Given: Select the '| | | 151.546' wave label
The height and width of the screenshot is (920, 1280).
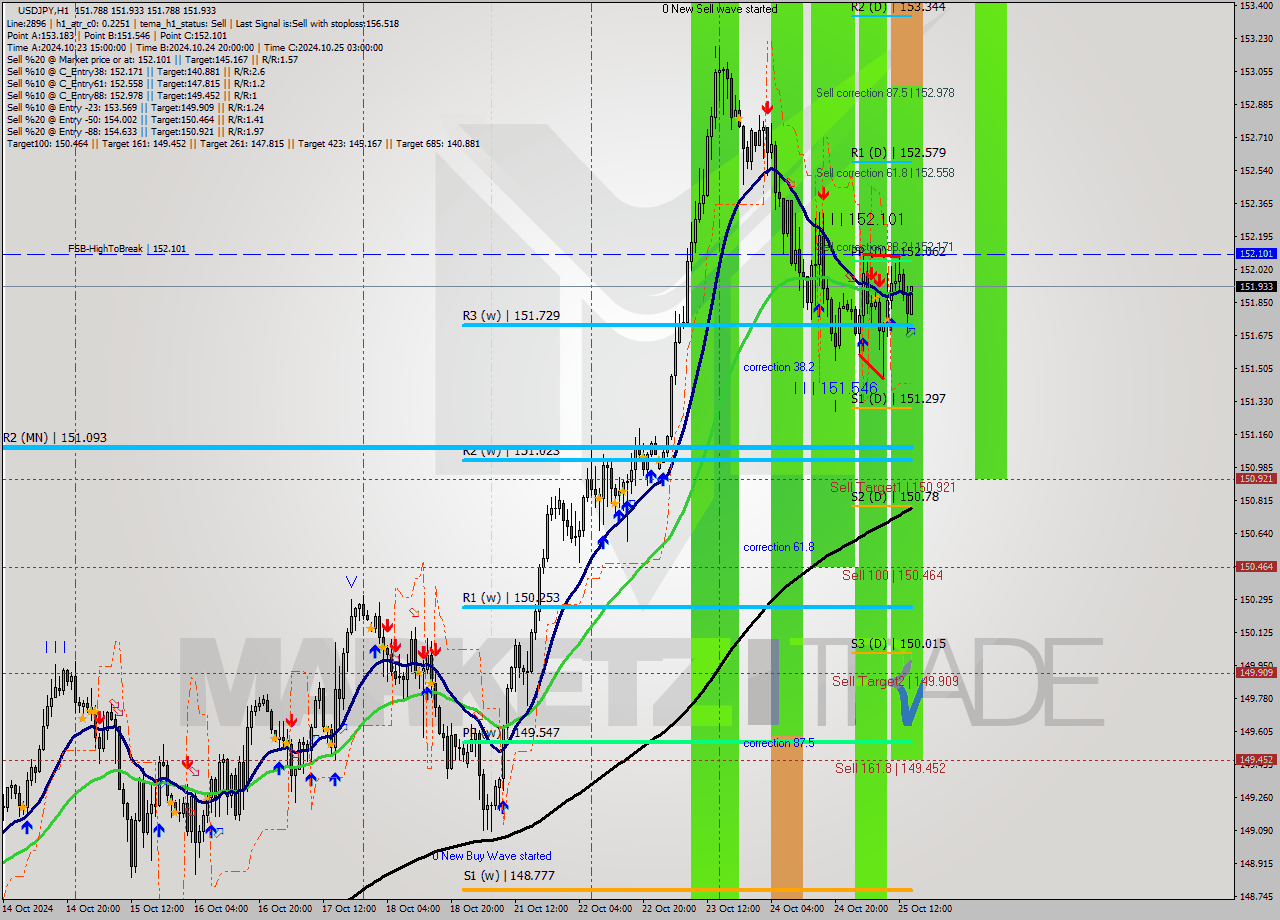Looking at the screenshot, I should click(x=836, y=387).
